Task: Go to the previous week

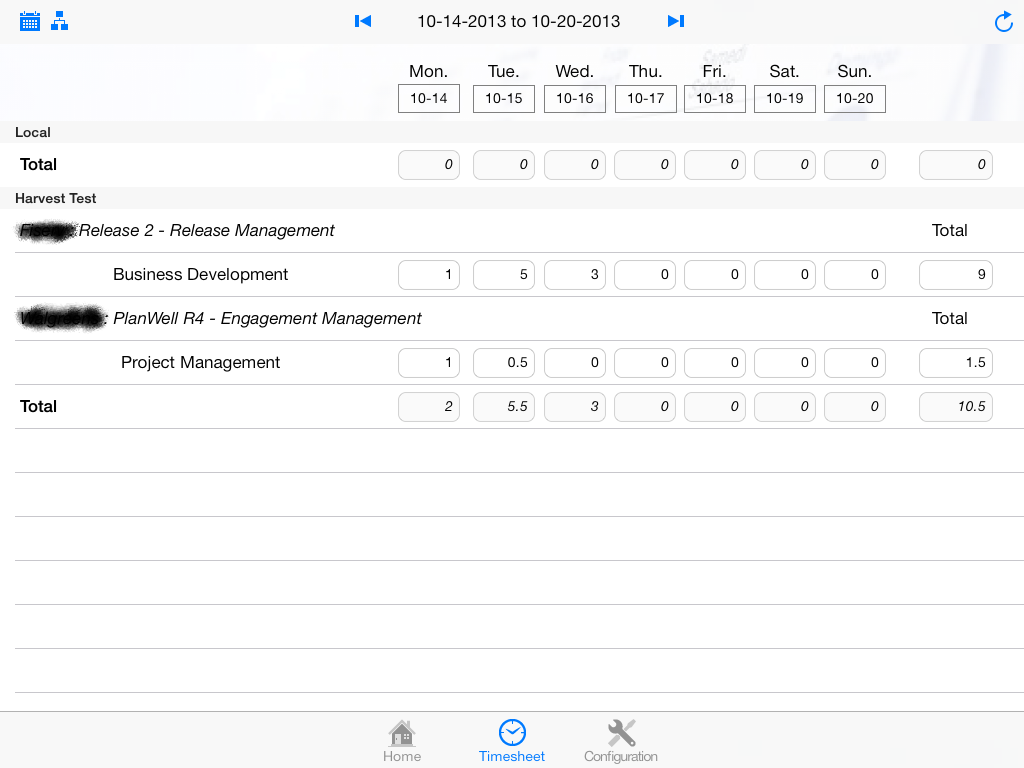Action: click(363, 21)
